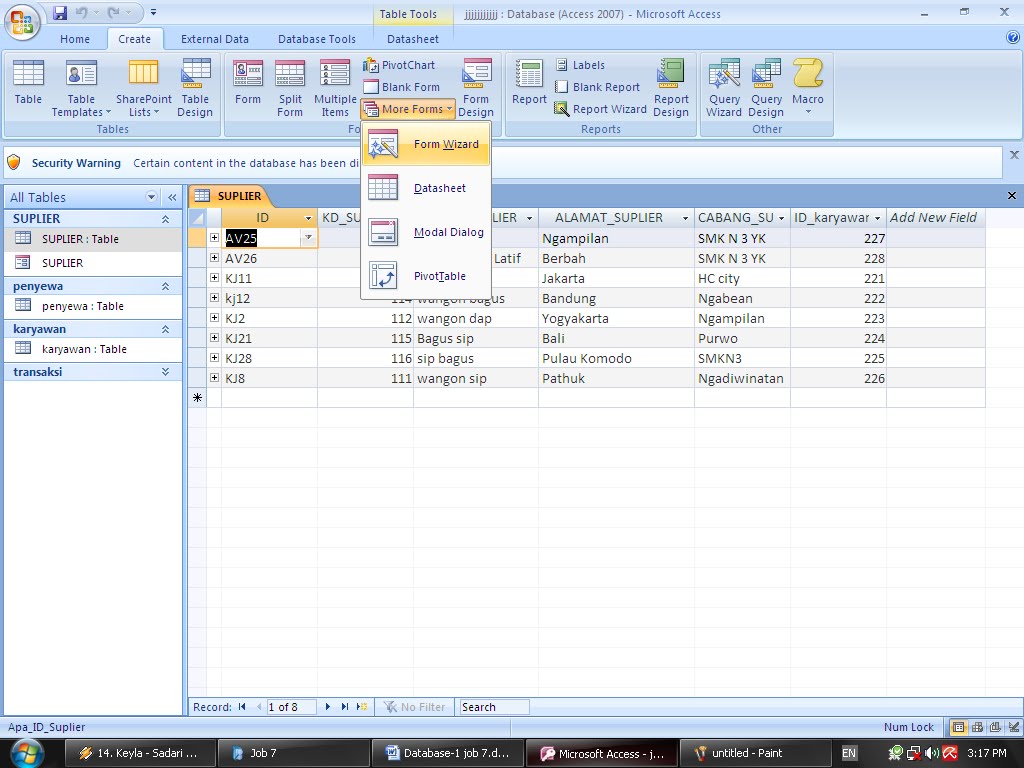Open the Table Templates gallery
This screenshot has width=1024, height=768.
[81, 88]
